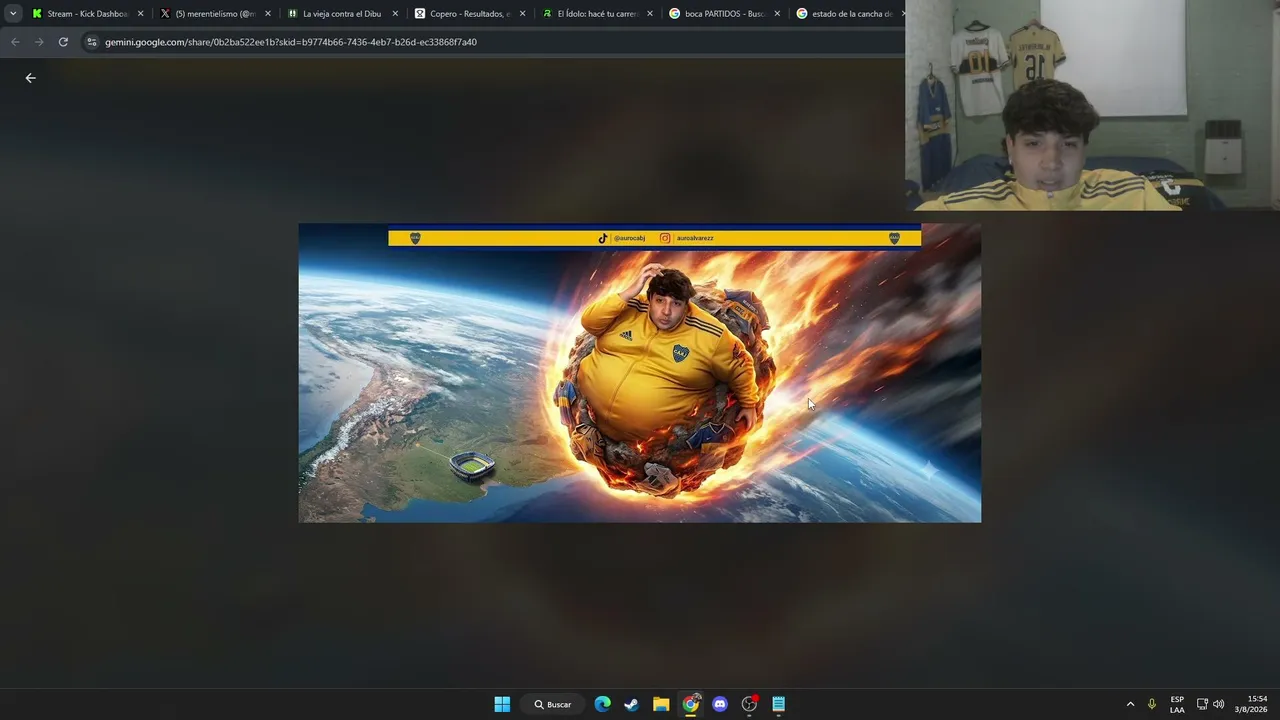
Task: Change the ESP LAA keyboard language
Action: 1177,704
